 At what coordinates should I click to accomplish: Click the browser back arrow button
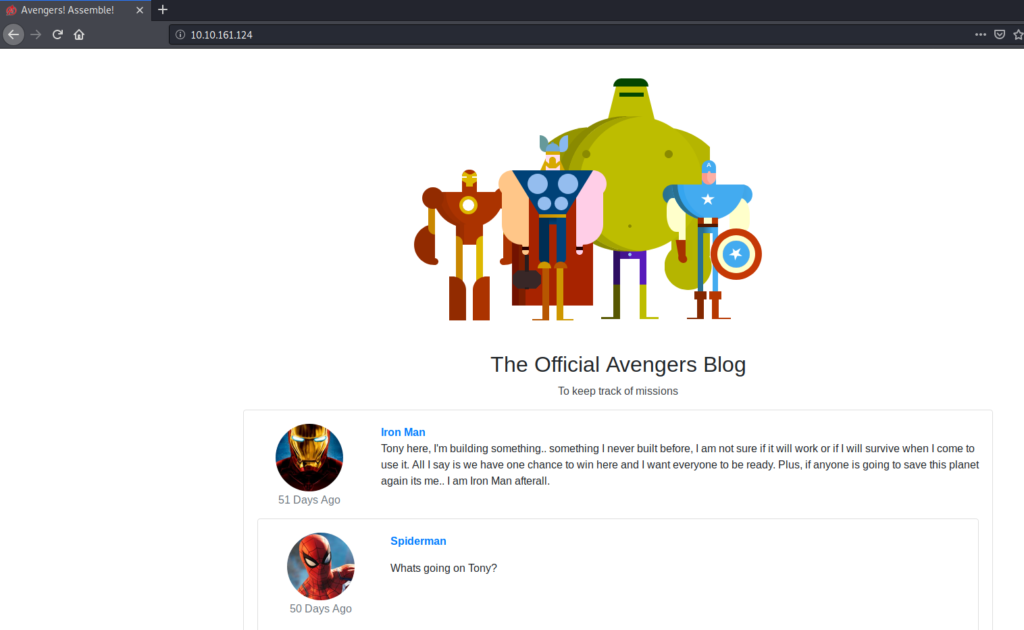pos(13,34)
